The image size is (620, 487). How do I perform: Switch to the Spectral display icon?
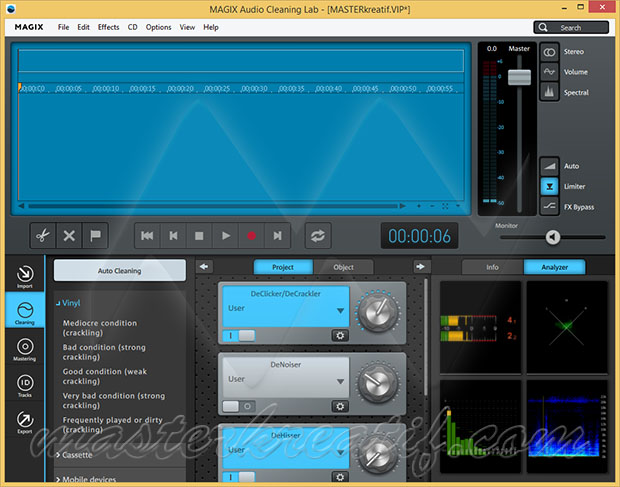click(x=549, y=92)
